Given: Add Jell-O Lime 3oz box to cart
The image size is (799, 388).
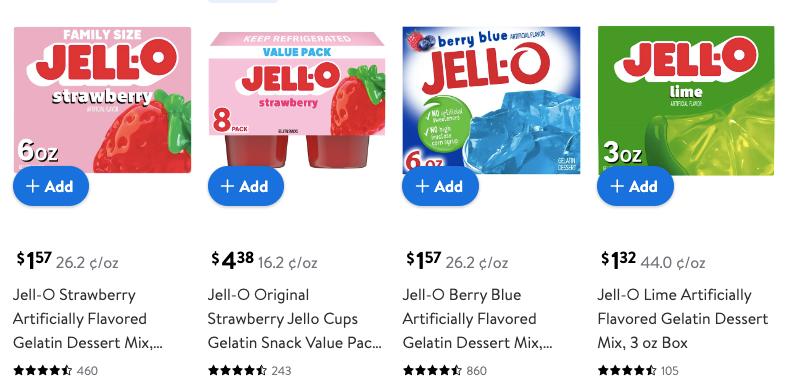Looking at the screenshot, I should [x=635, y=186].
